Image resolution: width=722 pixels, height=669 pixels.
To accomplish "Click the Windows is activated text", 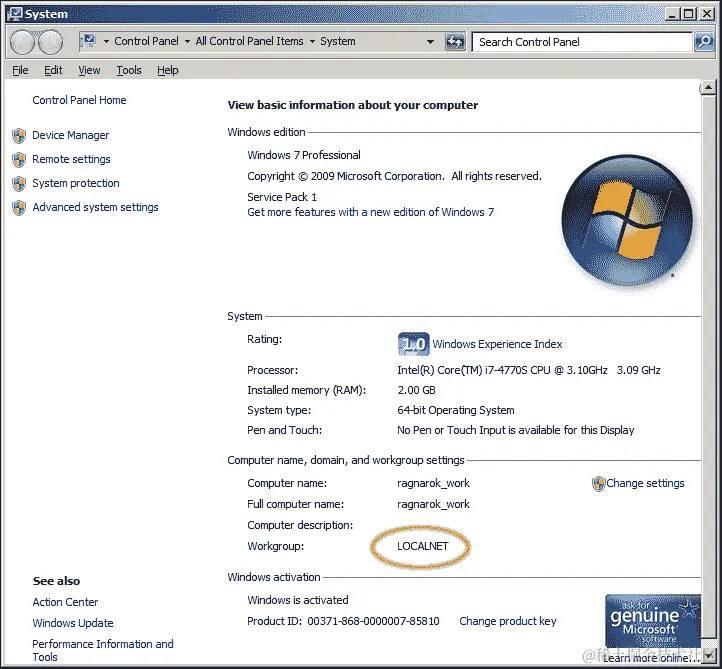I will pyautogui.click(x=297, y=600).
